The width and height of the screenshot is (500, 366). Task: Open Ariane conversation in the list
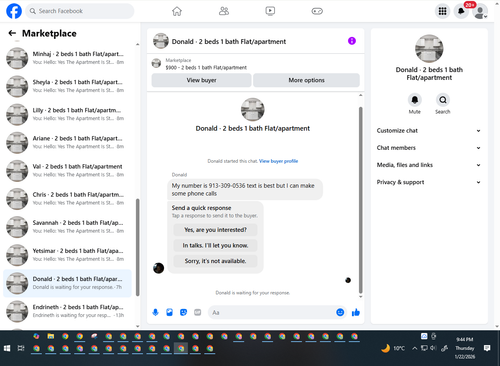pyautogui.click(x=67, y=142)
